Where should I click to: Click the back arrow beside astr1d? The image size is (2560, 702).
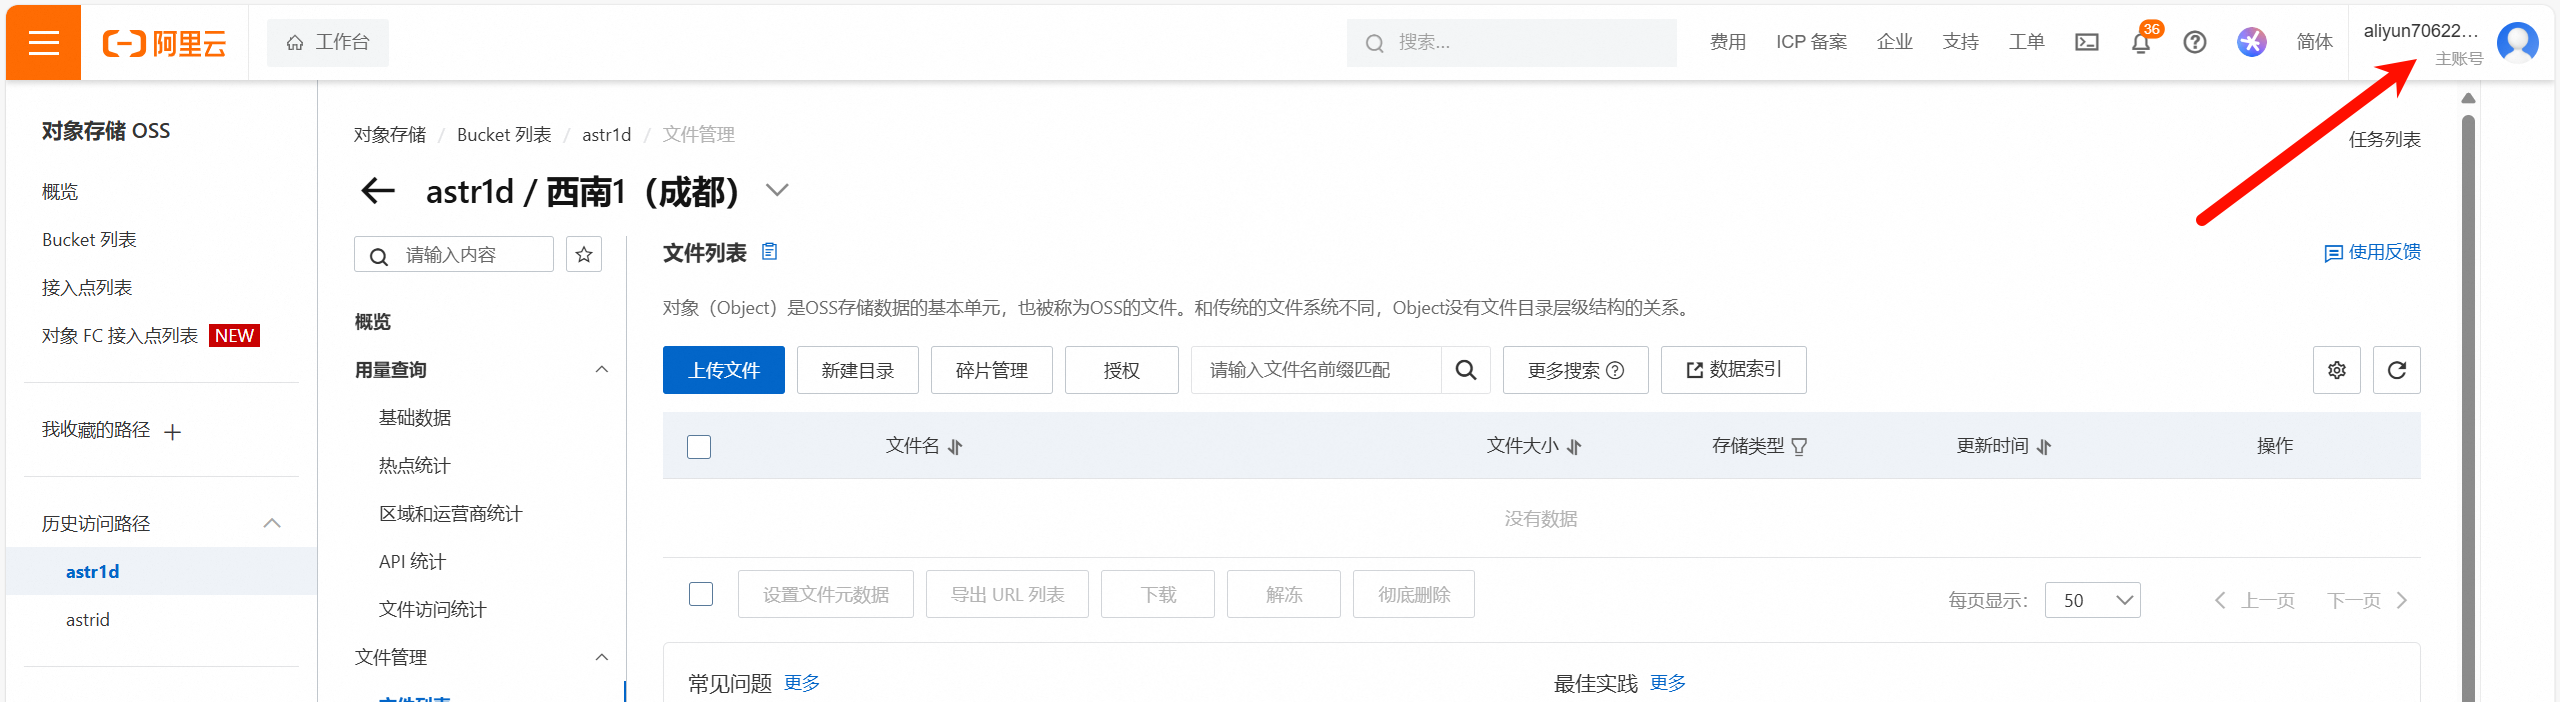(378, 190)
